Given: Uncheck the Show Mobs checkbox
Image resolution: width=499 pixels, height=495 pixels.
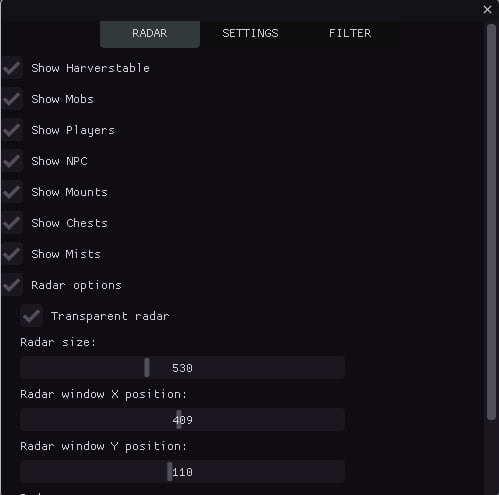Looking at the screenshot, I should tap(12, 99).
